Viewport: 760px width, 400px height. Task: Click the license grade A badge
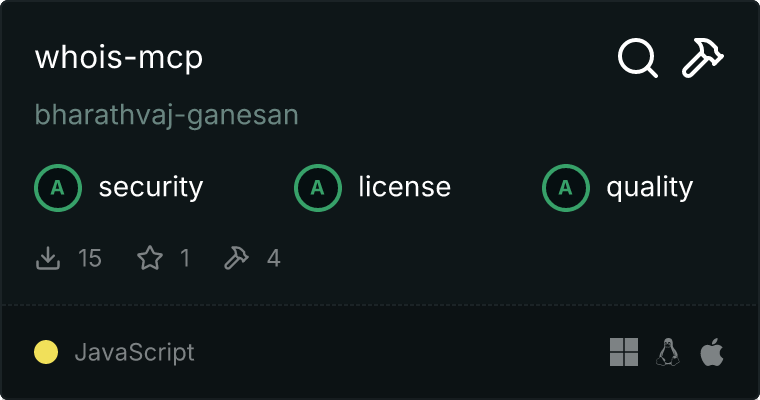pos(318,188)
